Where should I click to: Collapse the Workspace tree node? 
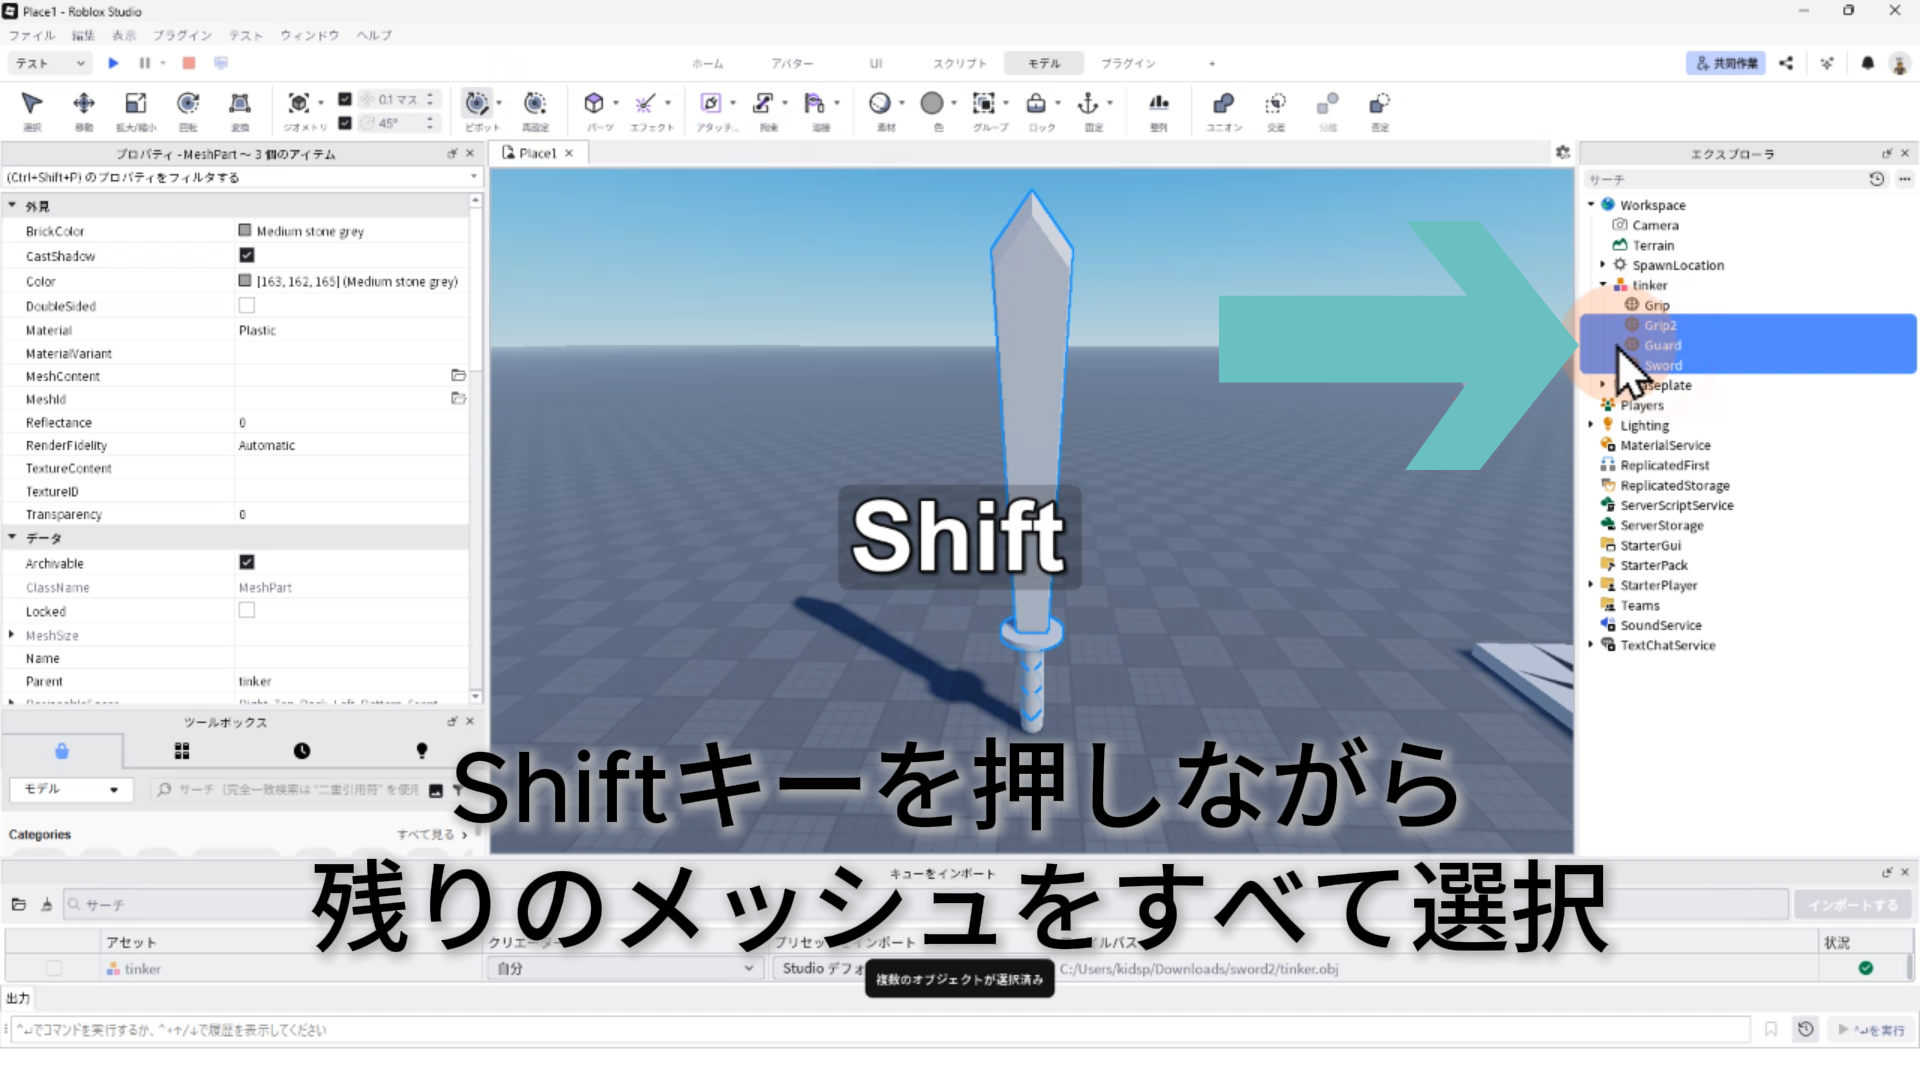(1591, 205)
